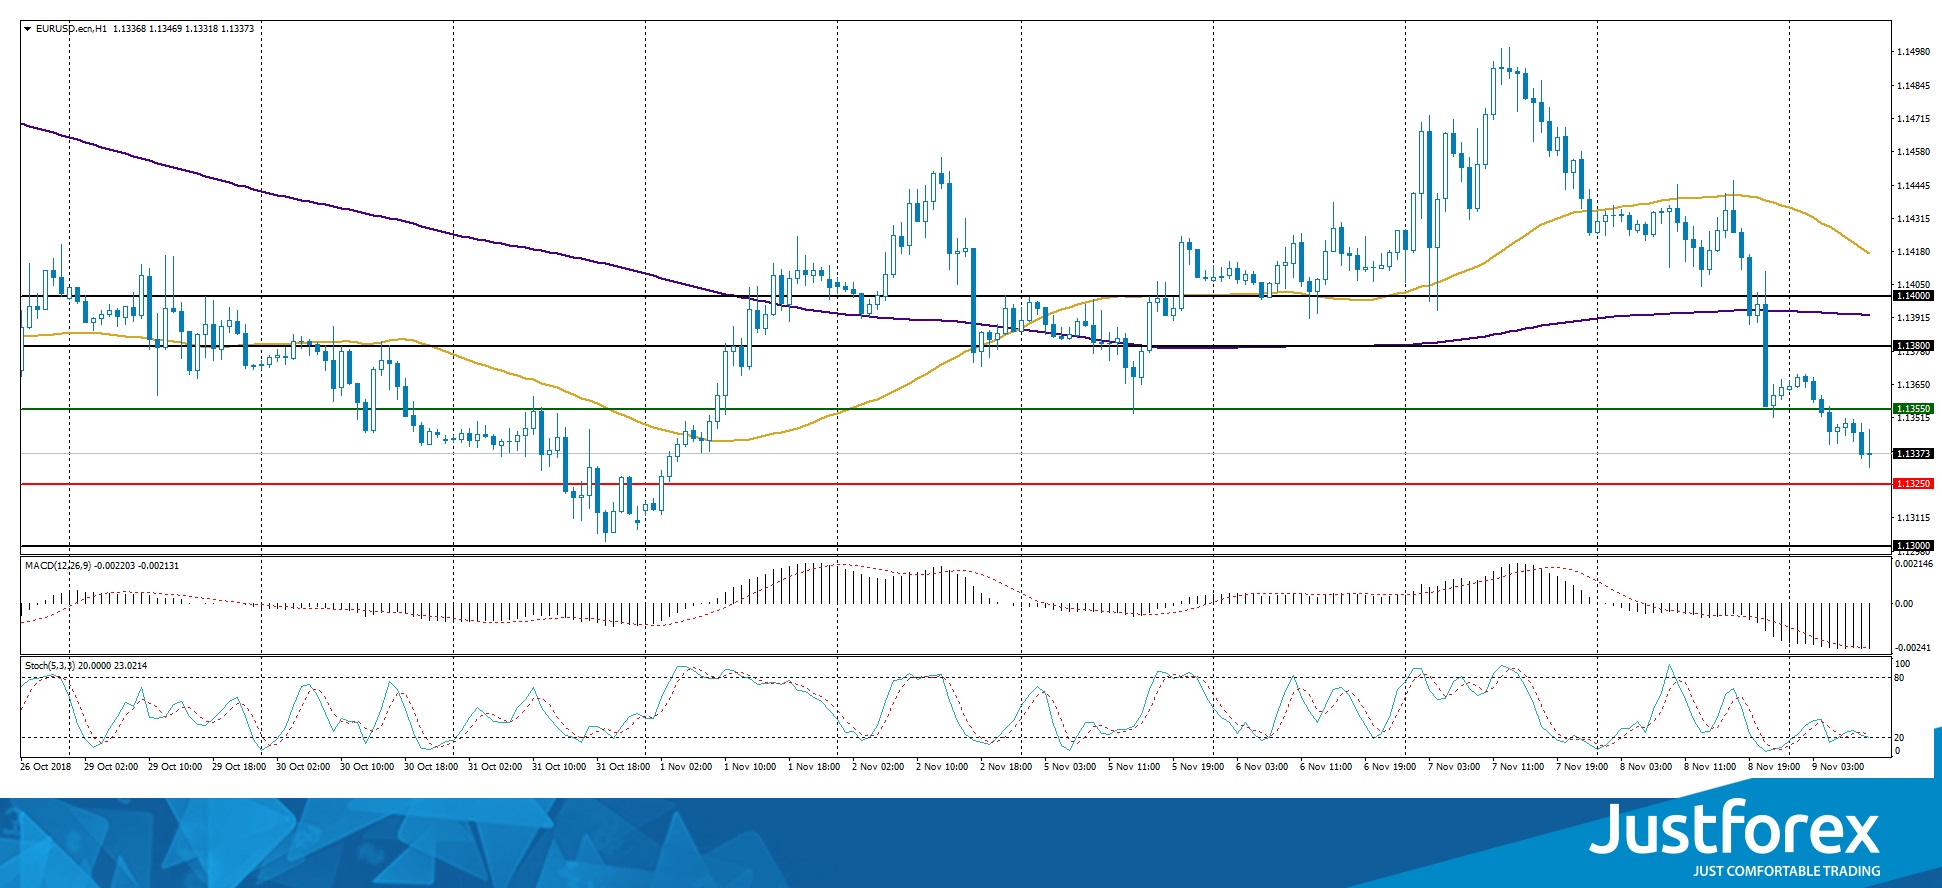This screenshot has width=1942, height=888.
Task: Select the 9 Nov 03:00 time label
Action: [1838, 767]
